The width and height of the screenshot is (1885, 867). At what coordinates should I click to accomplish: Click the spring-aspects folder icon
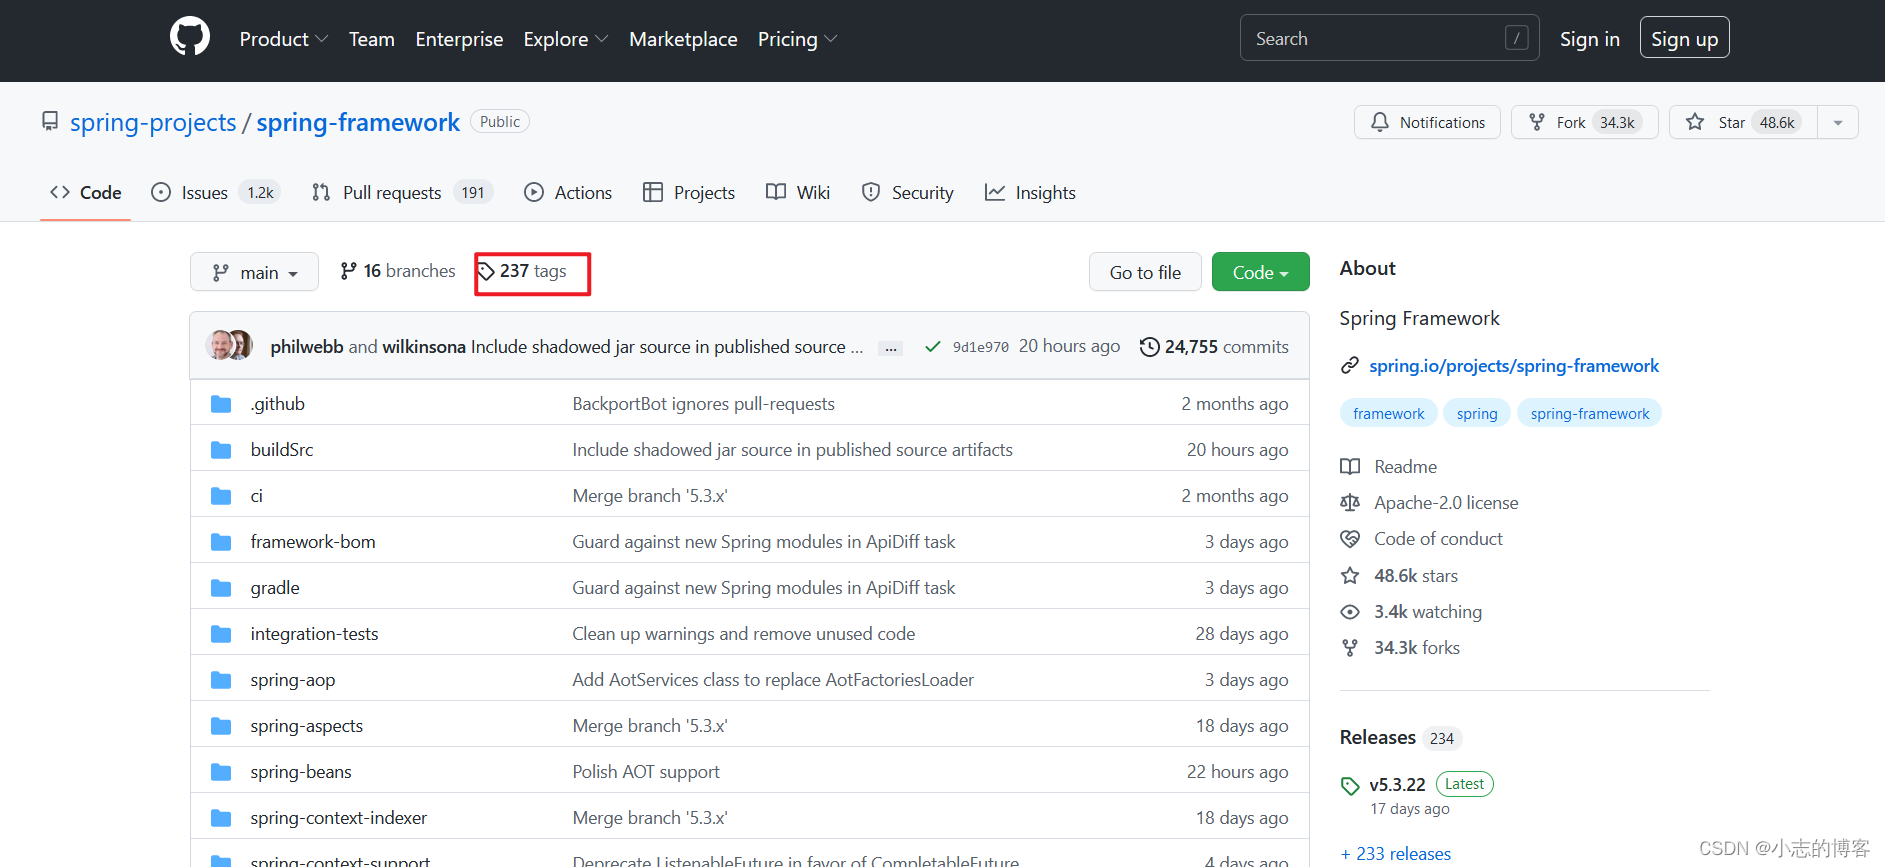[221, 726]
